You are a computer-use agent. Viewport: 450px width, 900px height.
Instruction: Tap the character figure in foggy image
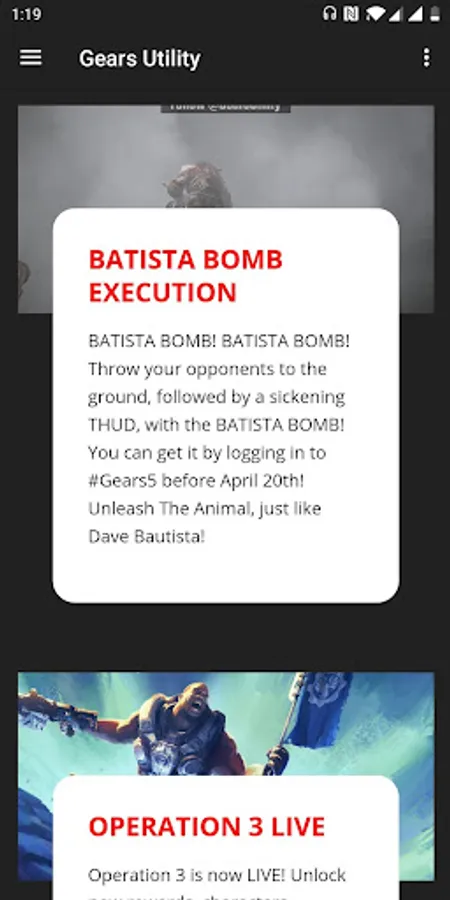[x=199, y=185]
